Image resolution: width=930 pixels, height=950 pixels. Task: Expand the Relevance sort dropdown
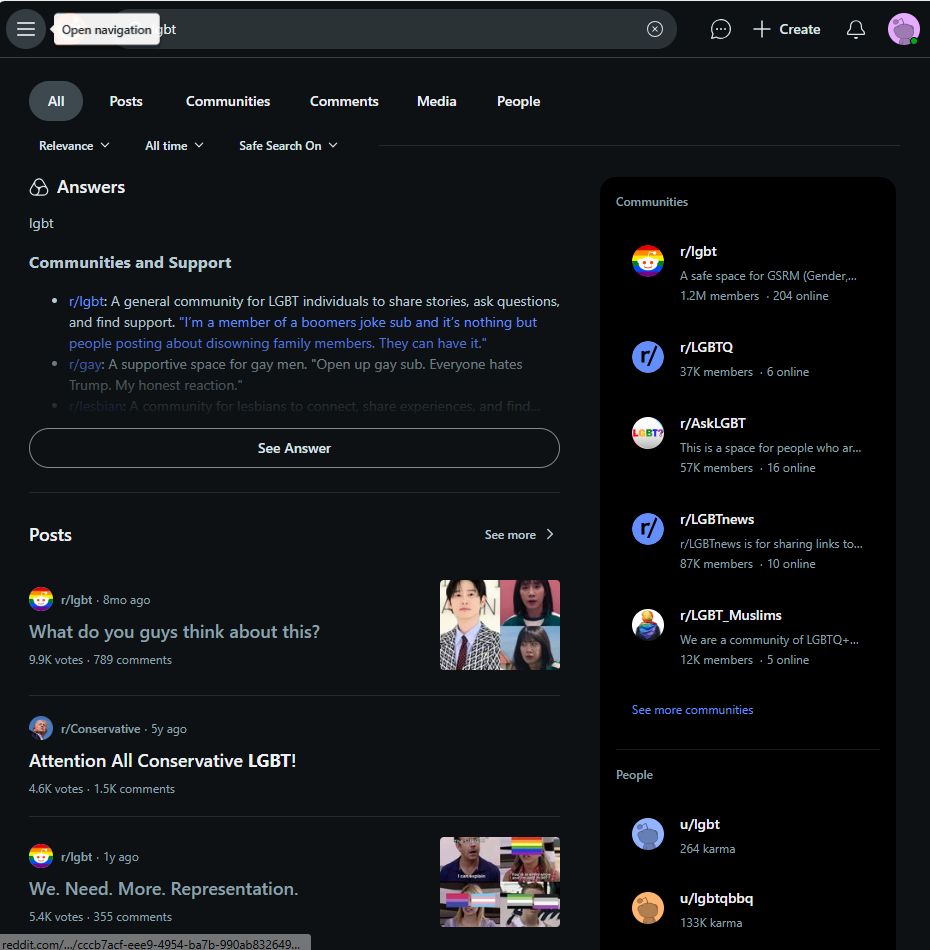tap(74, 145)
